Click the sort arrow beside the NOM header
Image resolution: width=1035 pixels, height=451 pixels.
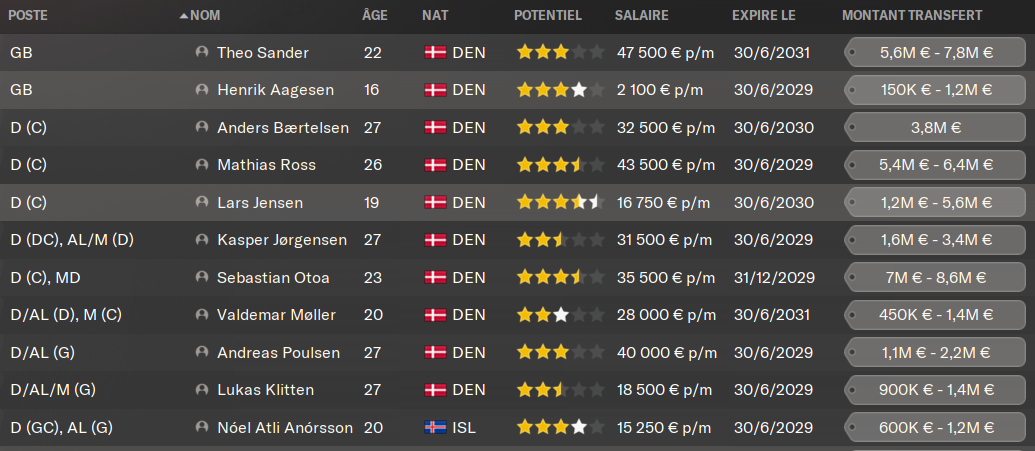click(183, 17)
